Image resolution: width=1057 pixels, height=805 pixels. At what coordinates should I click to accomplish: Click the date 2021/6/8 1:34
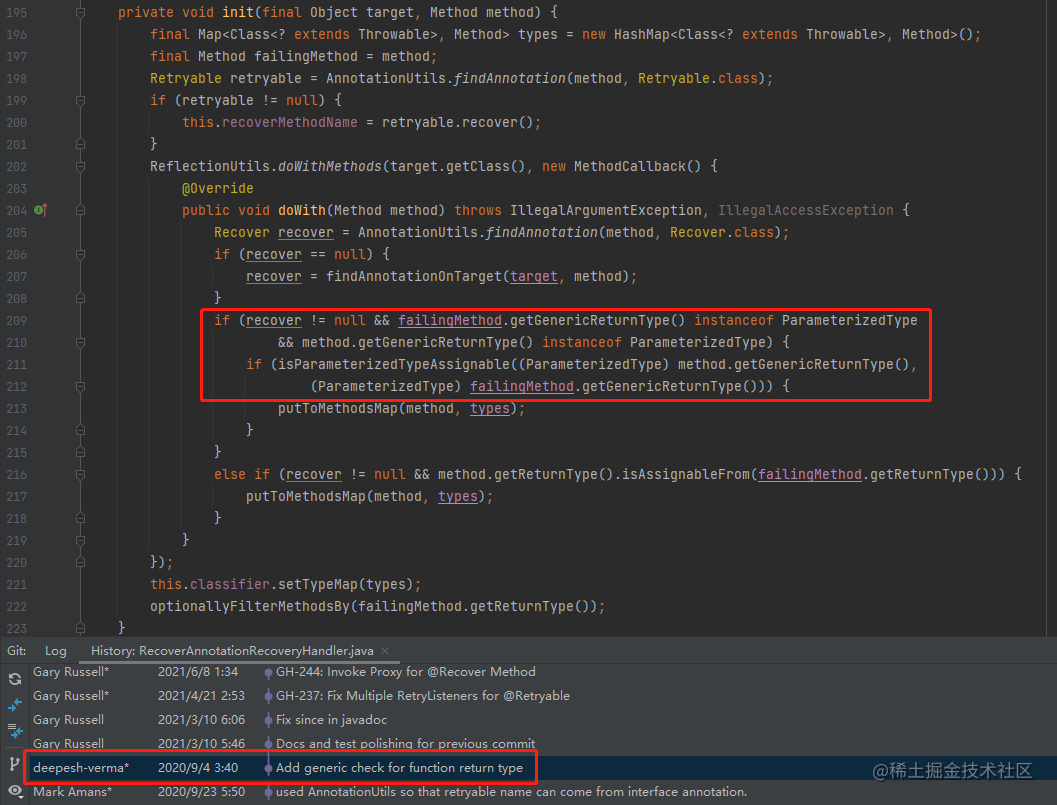click(198, 672)
